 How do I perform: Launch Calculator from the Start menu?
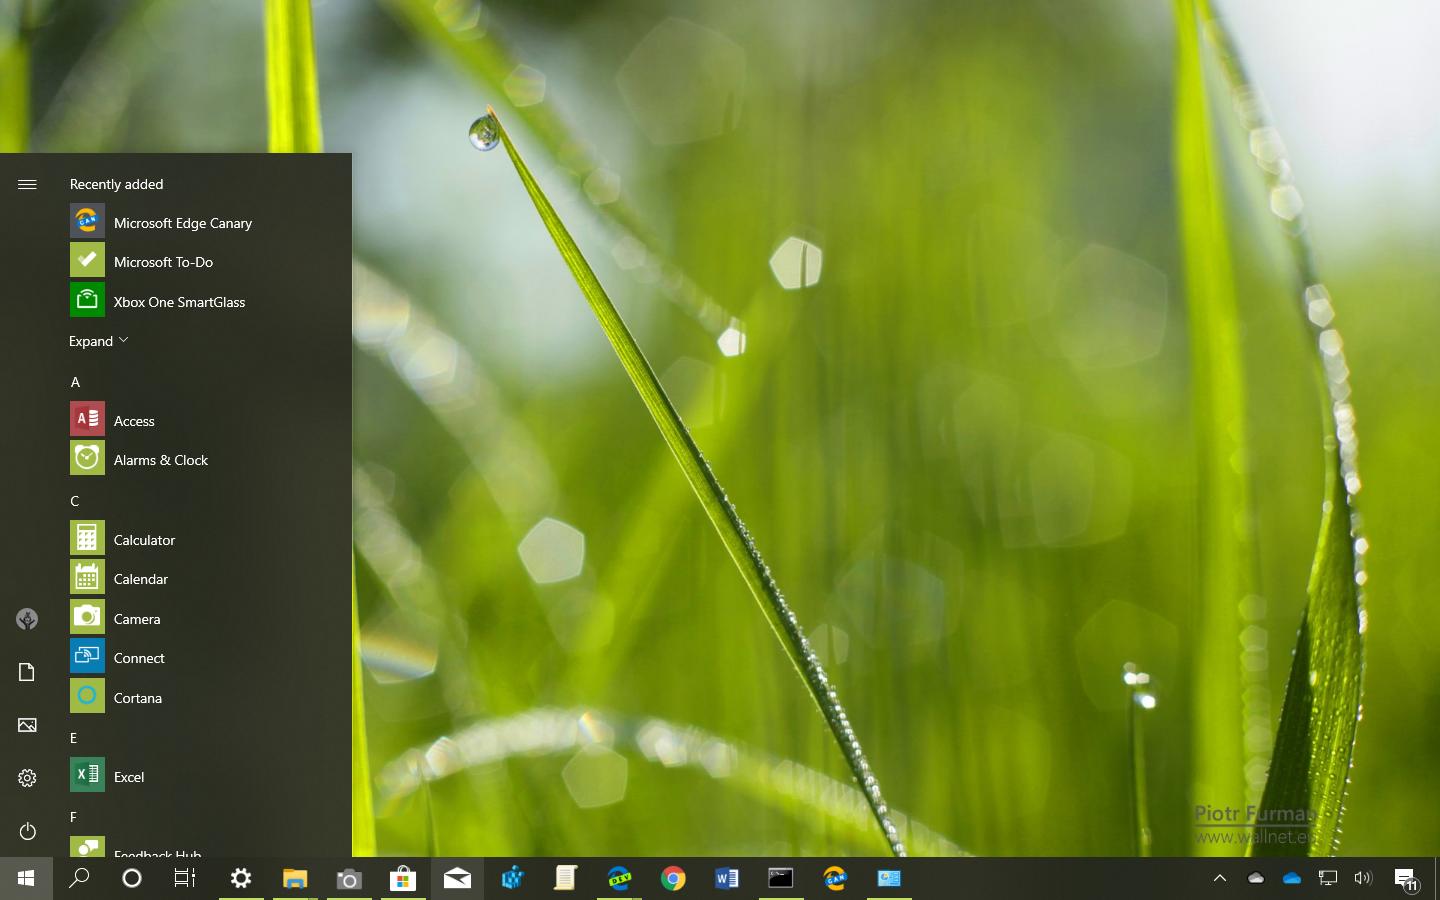[x=146, y=539]
